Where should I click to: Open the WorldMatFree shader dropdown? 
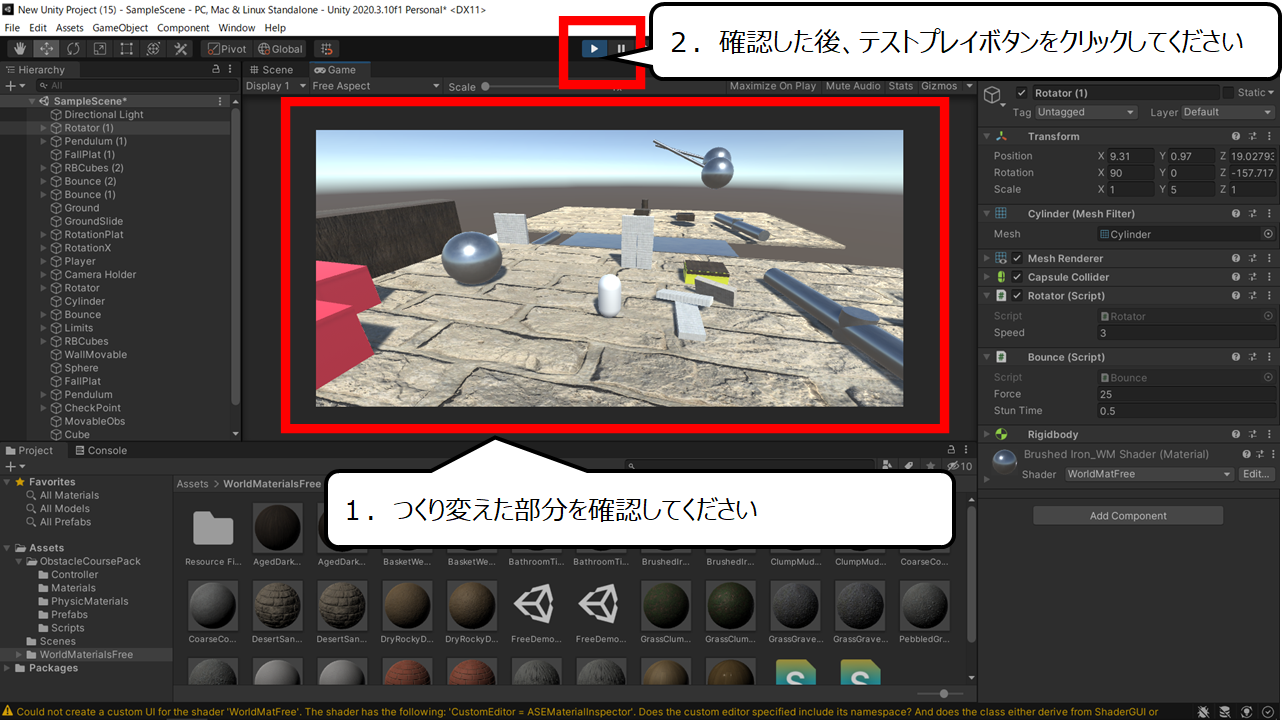point(1149,474)
